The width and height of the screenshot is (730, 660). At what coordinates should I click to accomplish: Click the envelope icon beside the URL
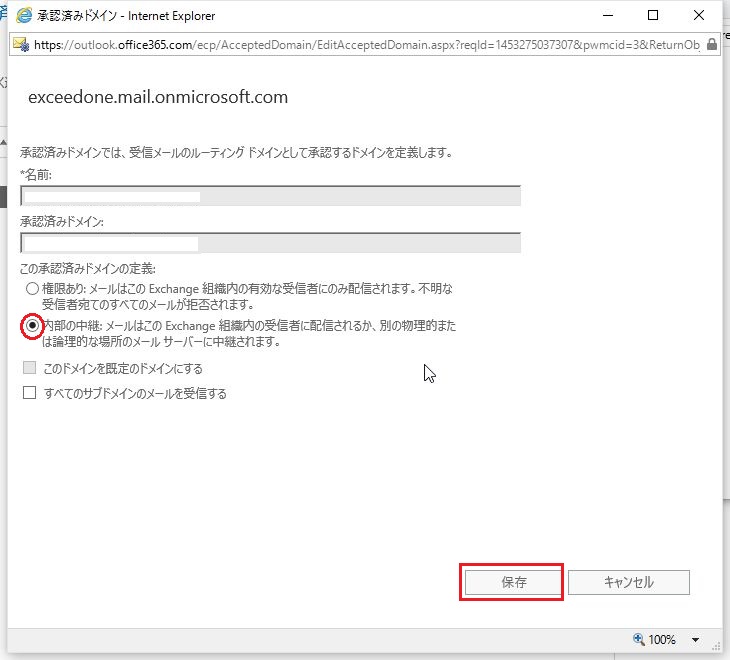coord(21,44)
